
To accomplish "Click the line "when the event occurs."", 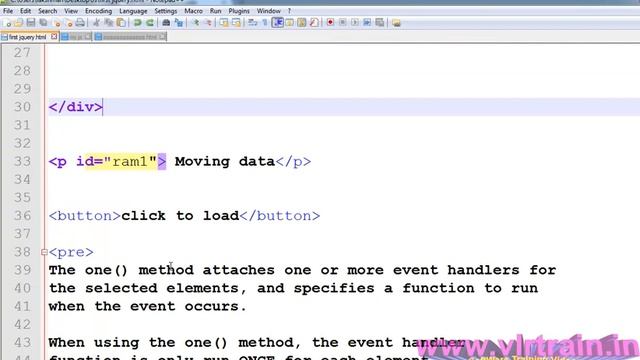I will (x=147, y=307).
